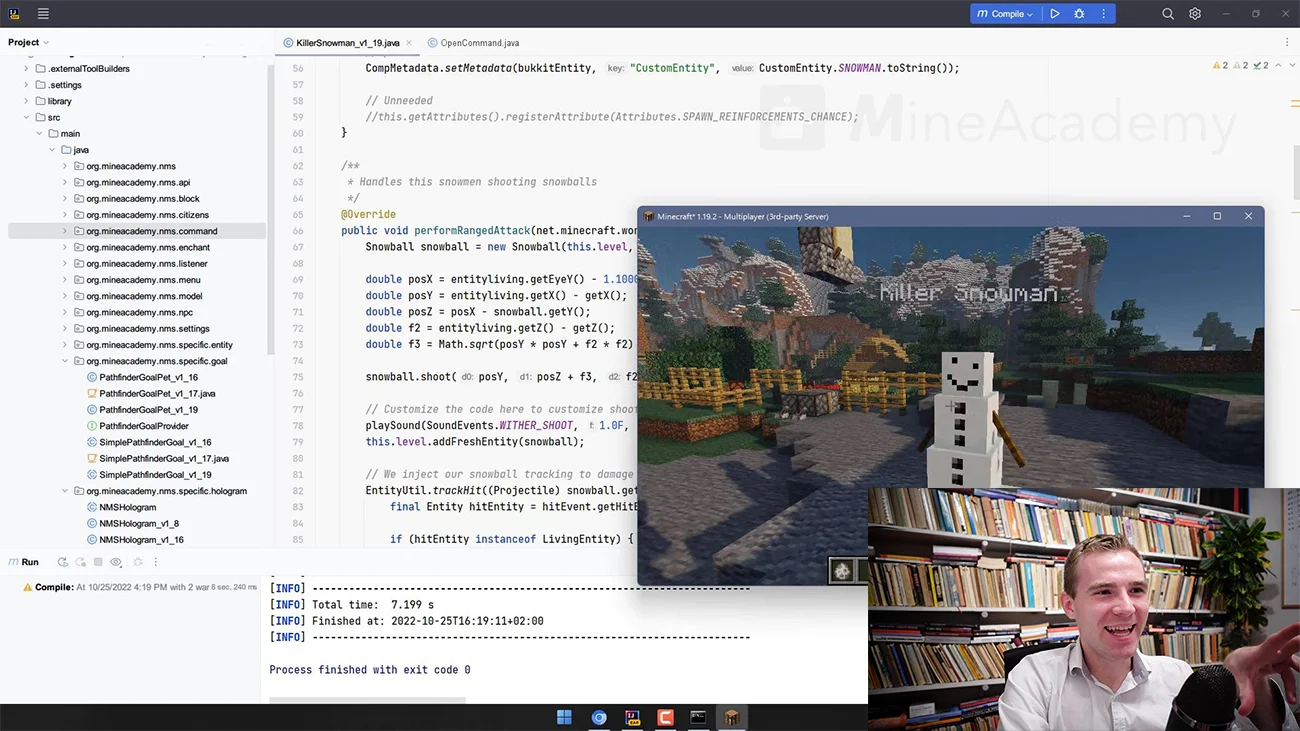1300x731 pixels.
Task: Open more run actions in blue toolbar
Action: click(x=1104, y=14)
